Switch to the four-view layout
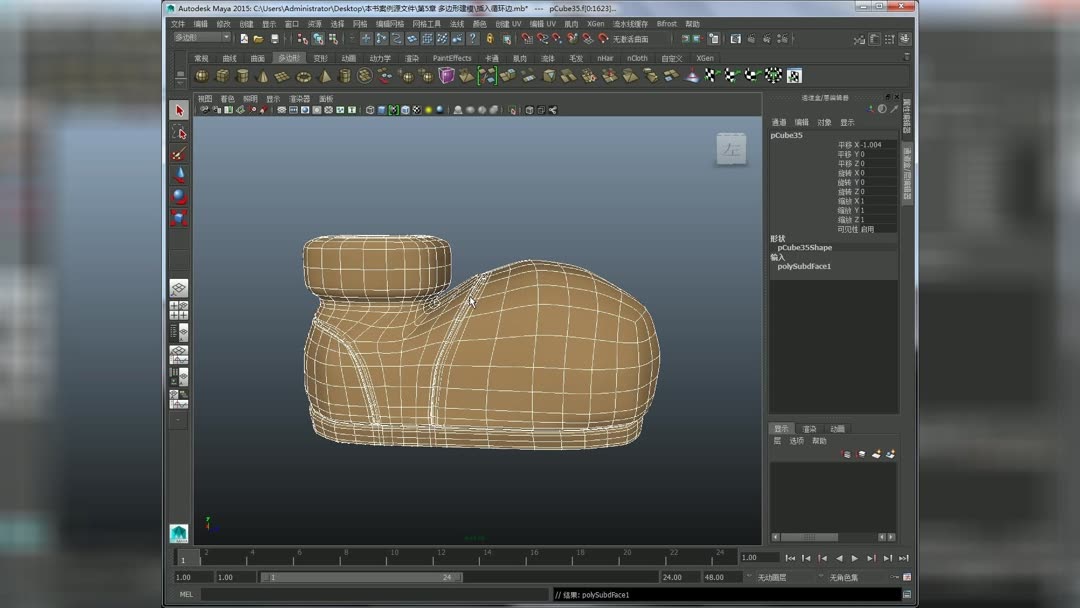This screenshot has width=1080, height=608. pos(179,311)
